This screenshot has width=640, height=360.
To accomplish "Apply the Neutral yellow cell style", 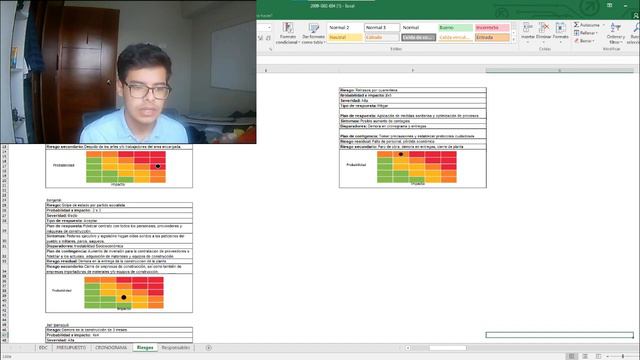I will pyautogui.click(x=345, y=37).
